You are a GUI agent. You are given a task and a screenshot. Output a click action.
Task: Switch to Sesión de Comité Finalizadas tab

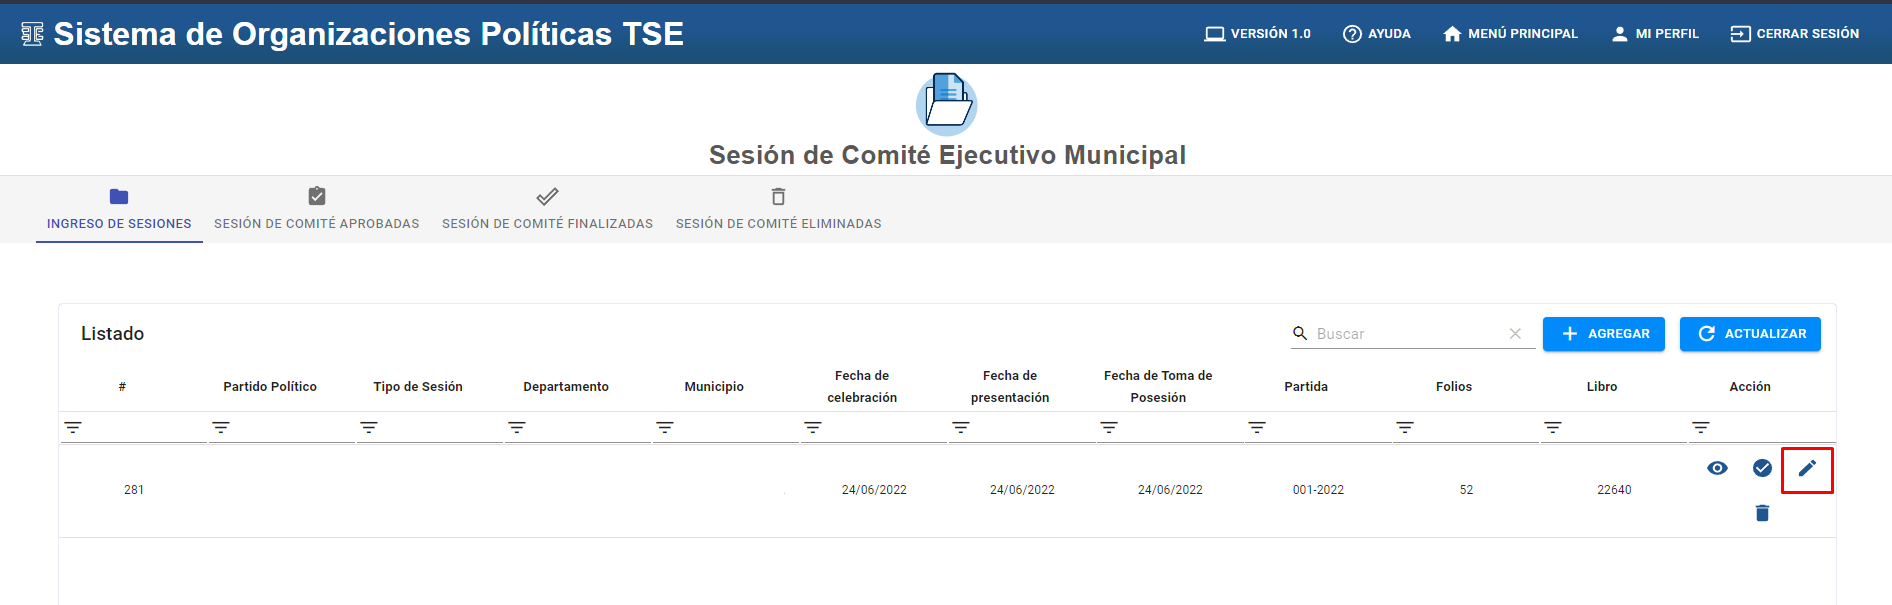(x=547, y=209)
